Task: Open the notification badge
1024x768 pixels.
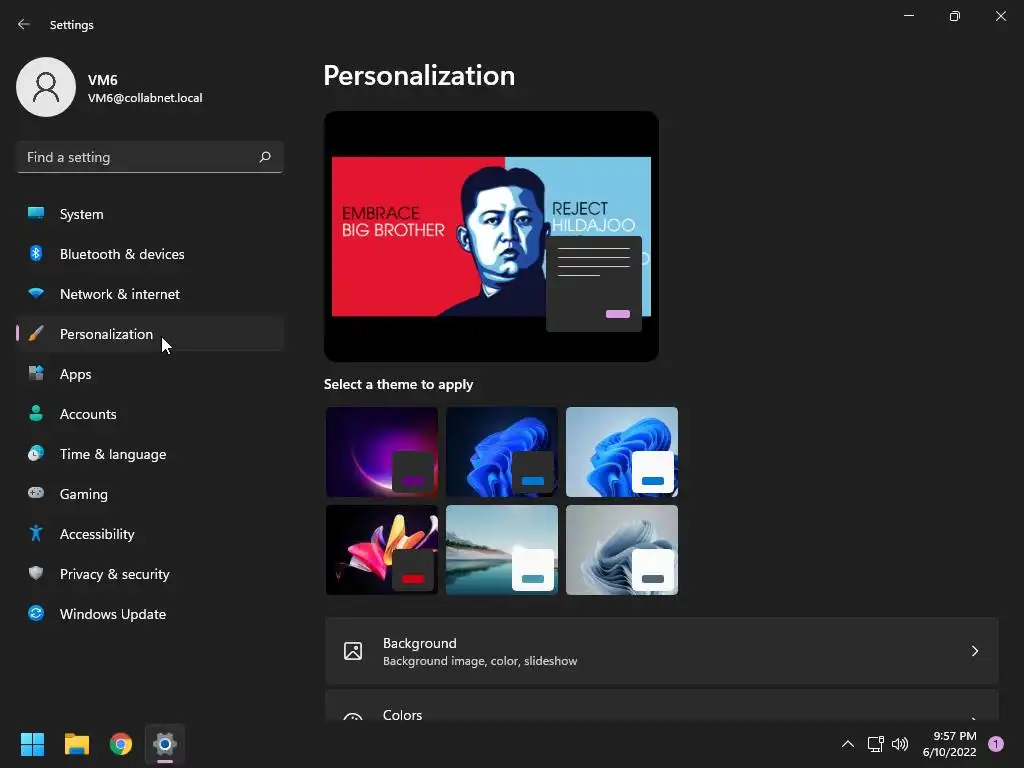Action: pyautogui.click(x=996, y=744)
